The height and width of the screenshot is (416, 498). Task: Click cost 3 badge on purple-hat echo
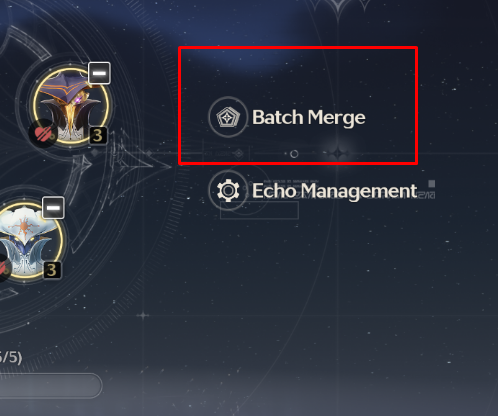[98, 136]
